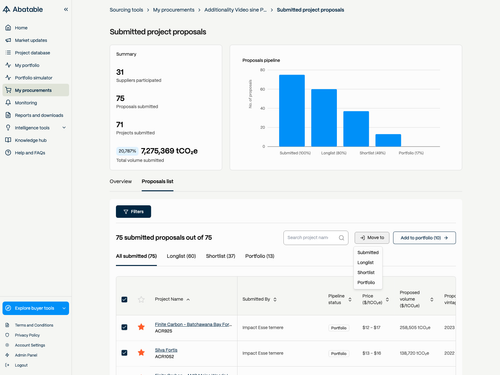Select the Portfolio (13) tab

coord(260,256)
